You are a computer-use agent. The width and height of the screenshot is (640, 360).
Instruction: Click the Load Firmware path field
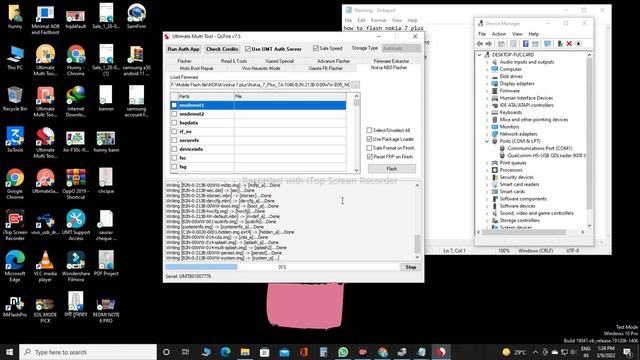260,85
